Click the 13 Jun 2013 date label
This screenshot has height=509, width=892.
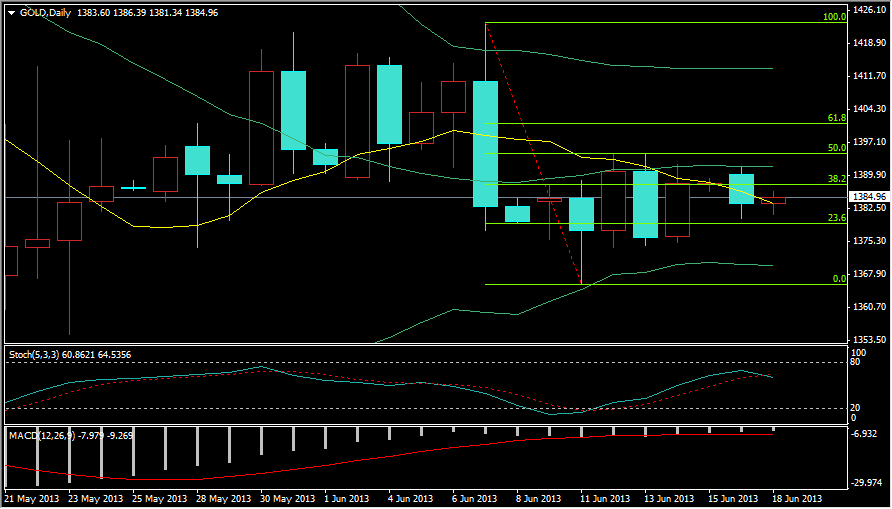pyautogui.click(x=671, y=499)
